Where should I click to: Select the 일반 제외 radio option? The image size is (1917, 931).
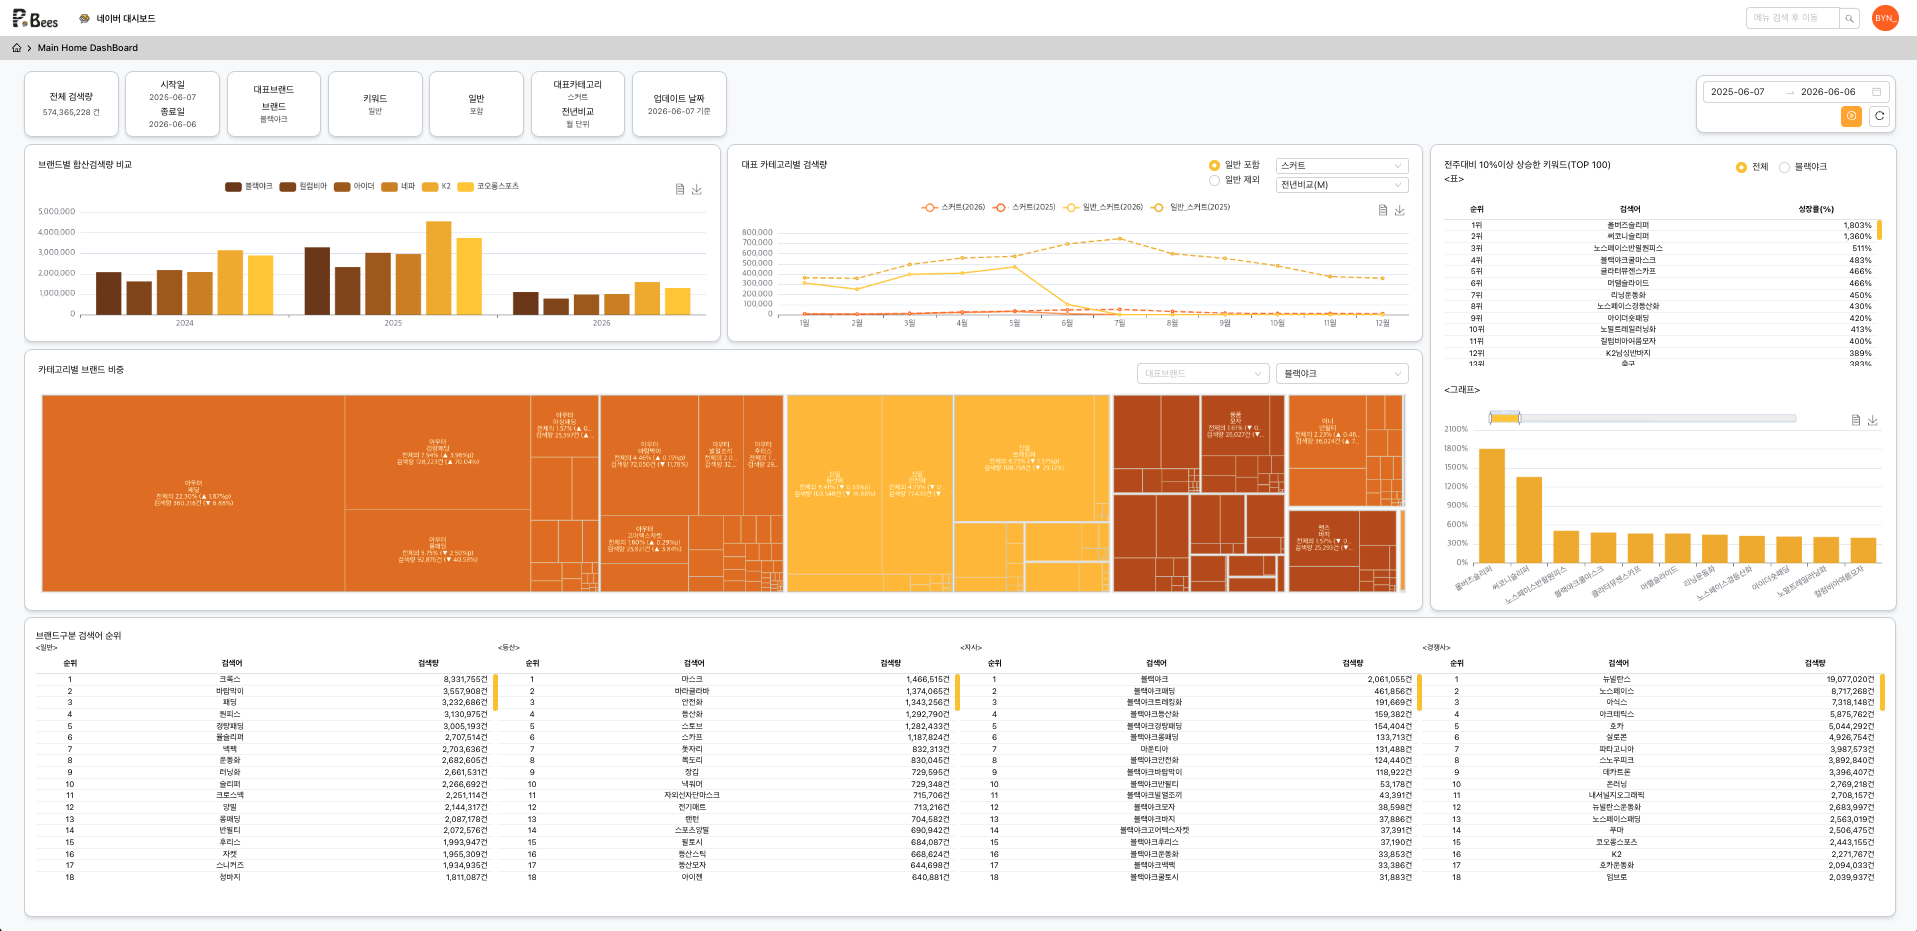pos(1235,180)
